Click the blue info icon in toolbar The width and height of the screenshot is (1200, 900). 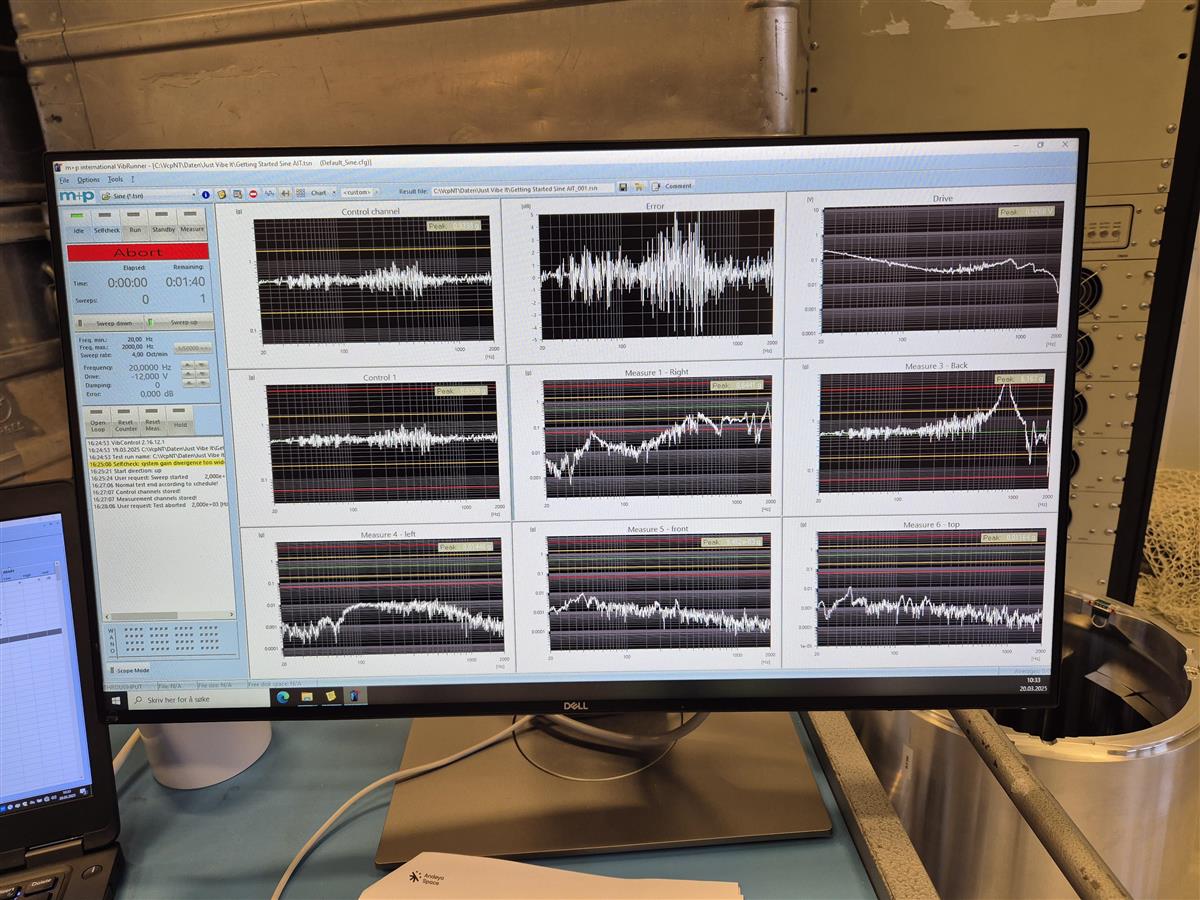pos(206,194)
